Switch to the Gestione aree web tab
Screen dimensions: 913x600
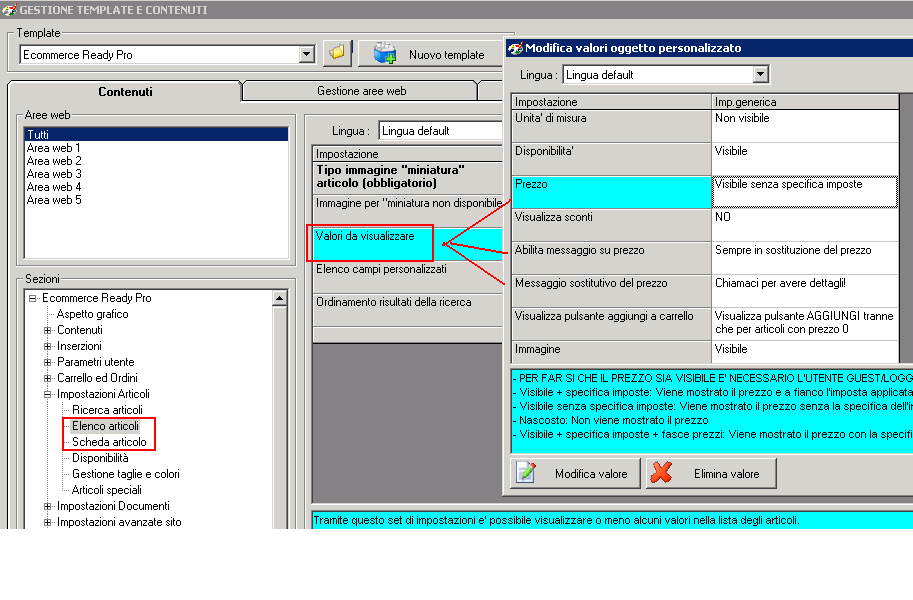tap(361, 91)
